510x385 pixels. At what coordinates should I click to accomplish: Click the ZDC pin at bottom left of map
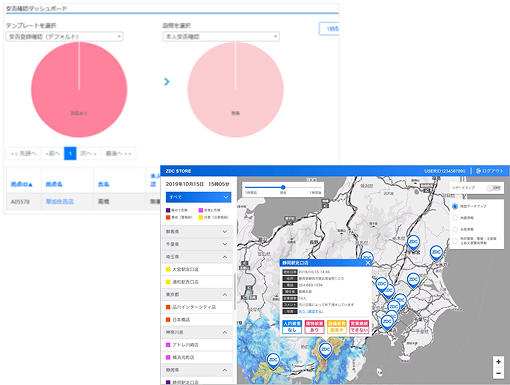(273, 360)
